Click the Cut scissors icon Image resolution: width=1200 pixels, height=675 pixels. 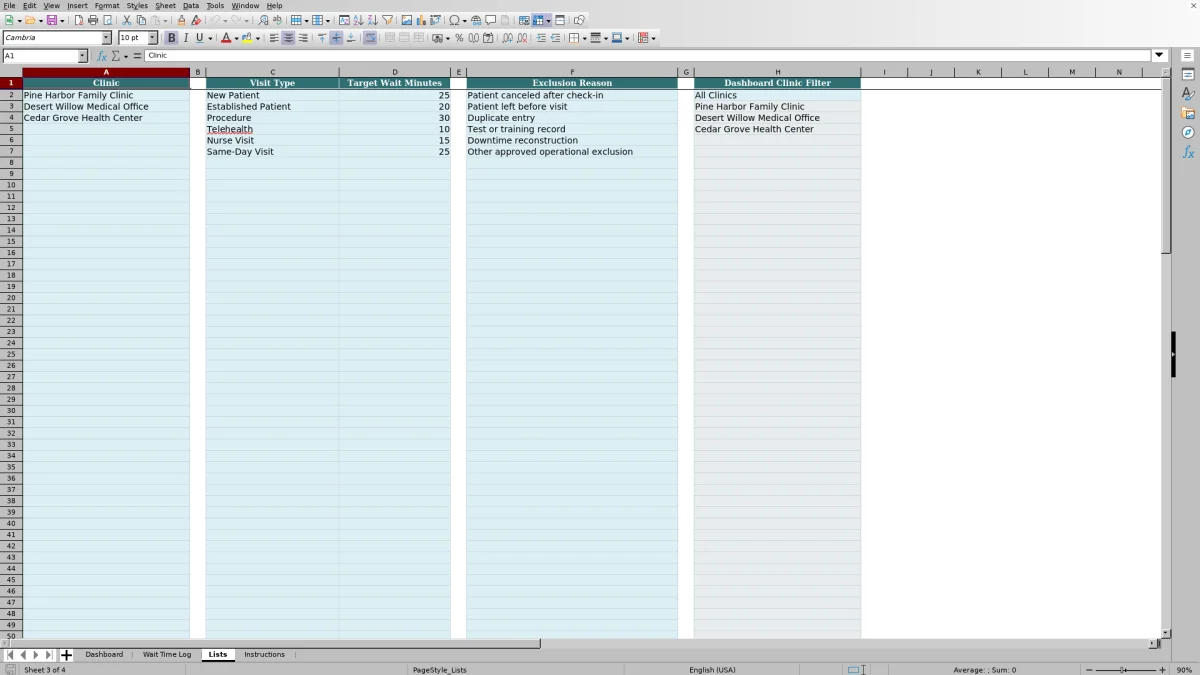click(x=127, y=20)
